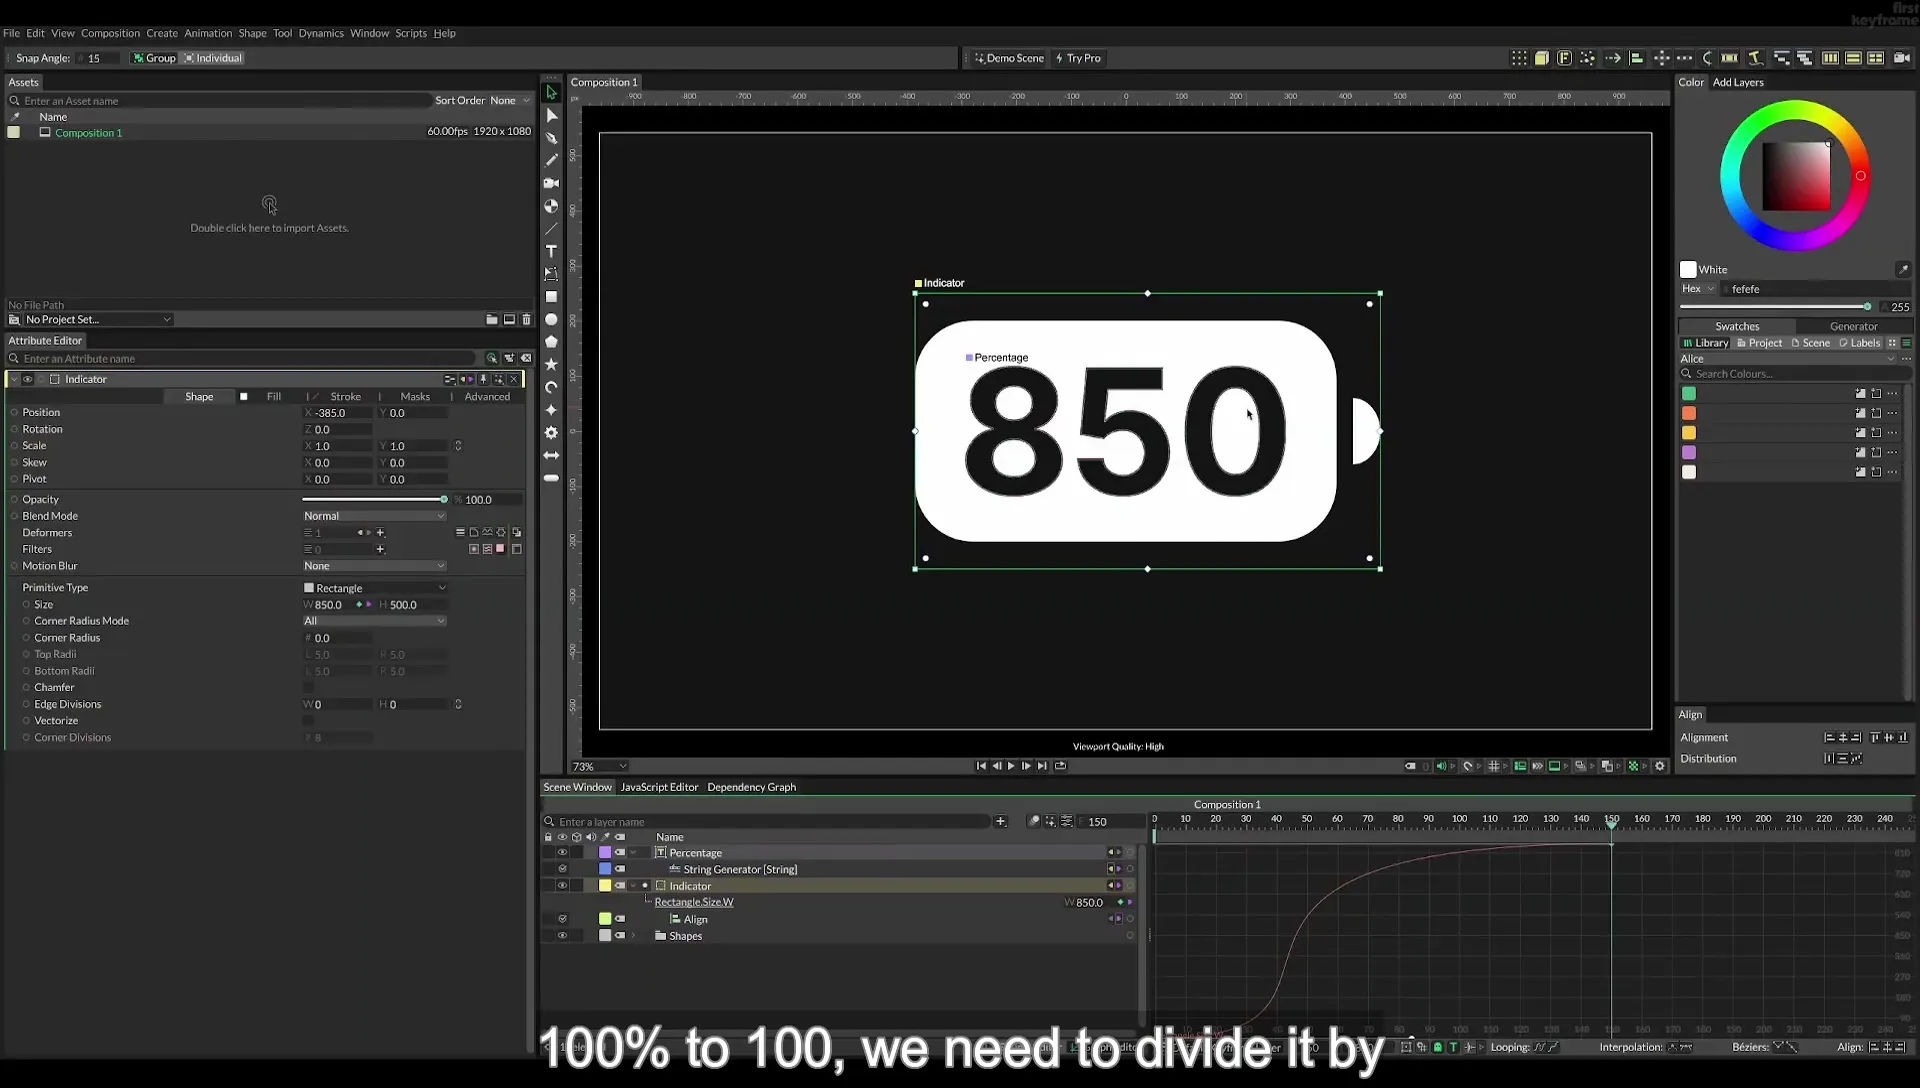Open the eyedropper next to White
This screenshot has height=1088, width=1920.
(1902, 269)
